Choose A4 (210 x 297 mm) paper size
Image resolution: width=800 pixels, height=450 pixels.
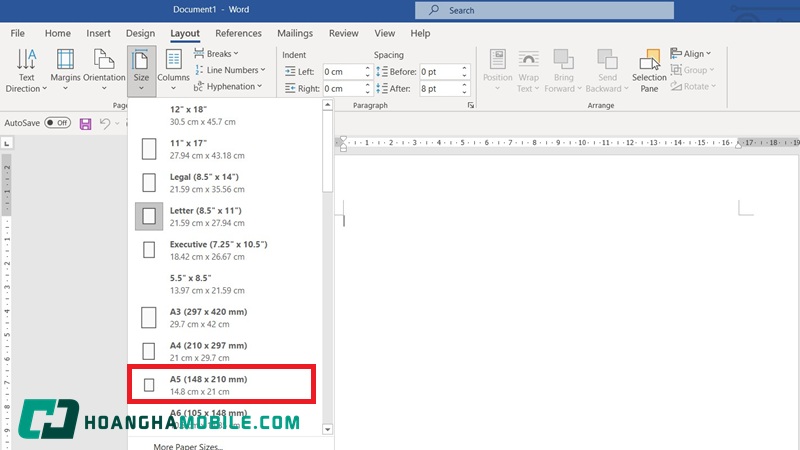(x=220, y=351)
